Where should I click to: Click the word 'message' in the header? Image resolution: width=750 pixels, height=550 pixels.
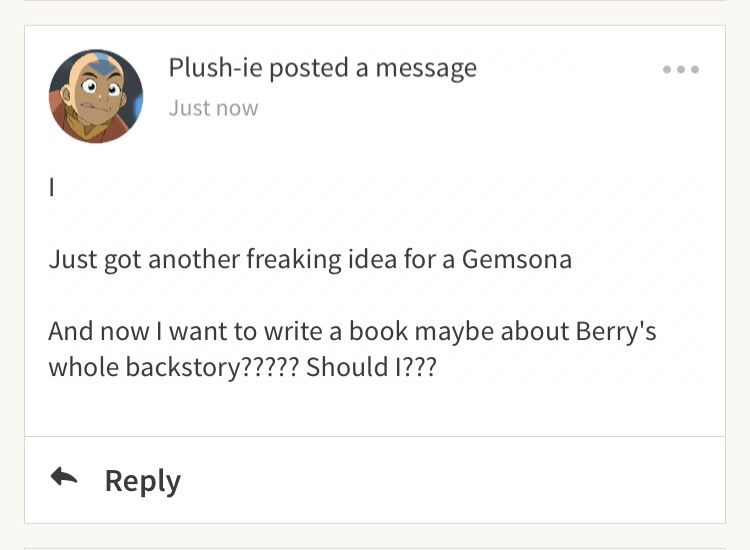coord(426,69)
